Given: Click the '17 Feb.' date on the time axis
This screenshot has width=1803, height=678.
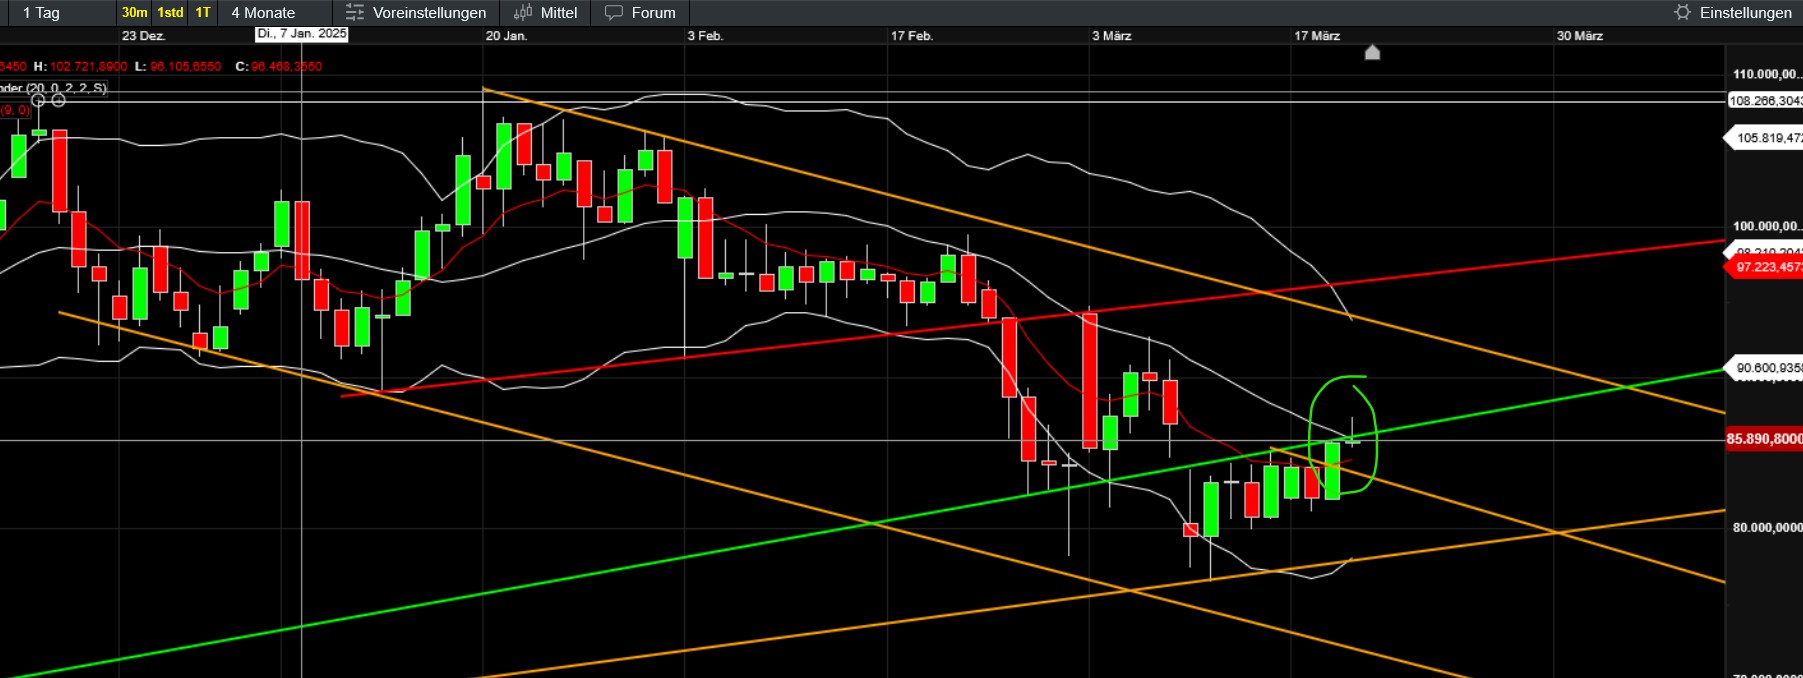Looking at the screenshot, I should pos(912,36).
